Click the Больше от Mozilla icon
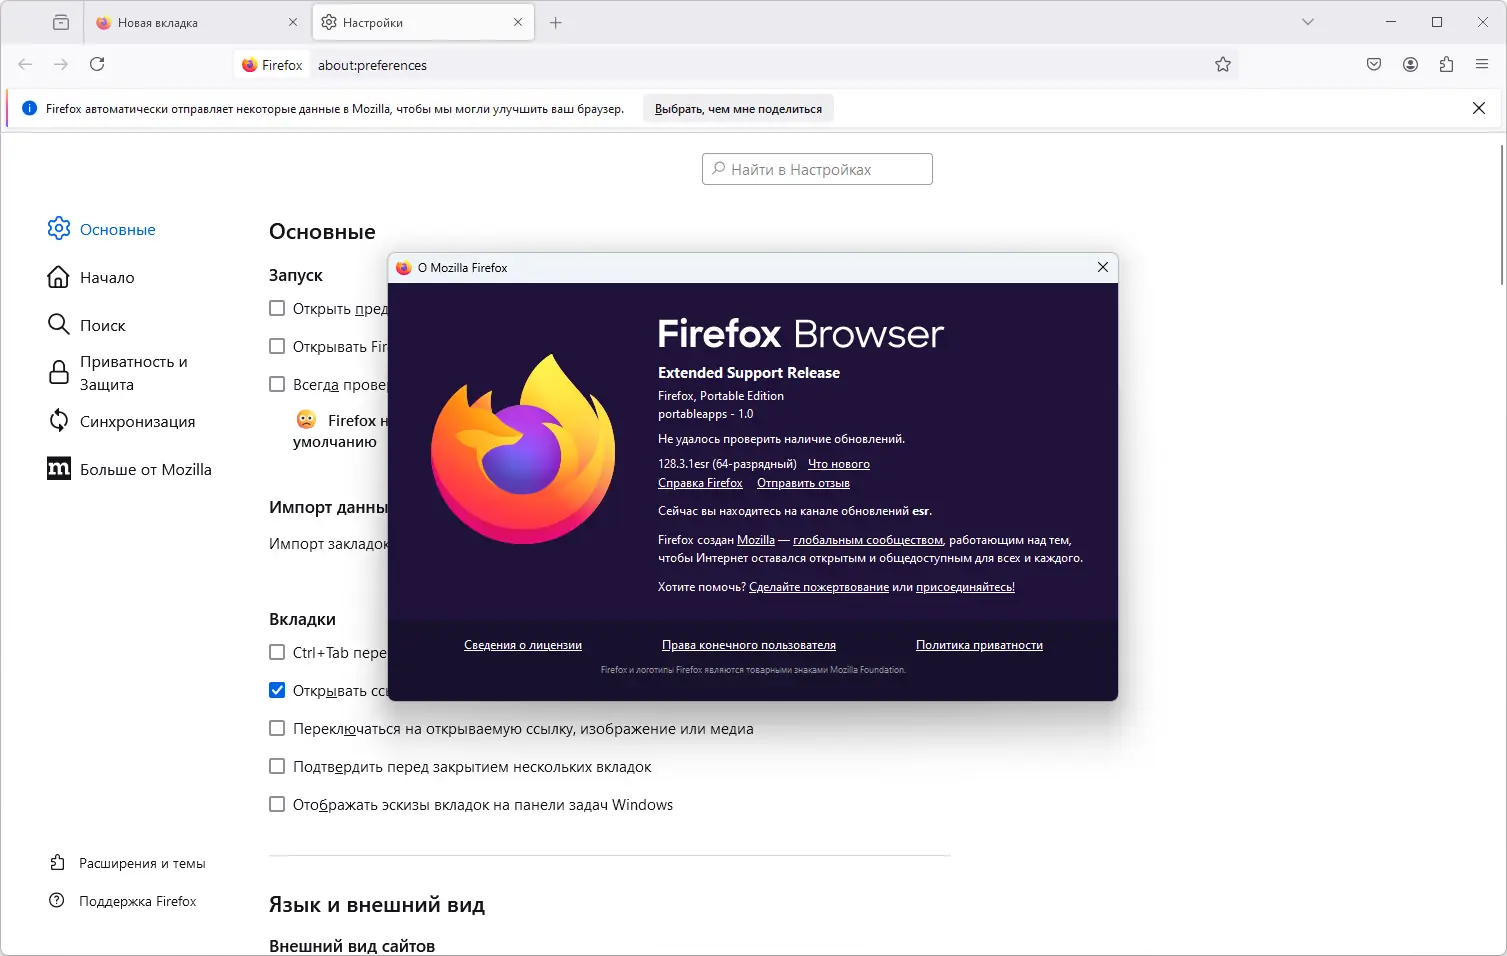 pos(58,468)
